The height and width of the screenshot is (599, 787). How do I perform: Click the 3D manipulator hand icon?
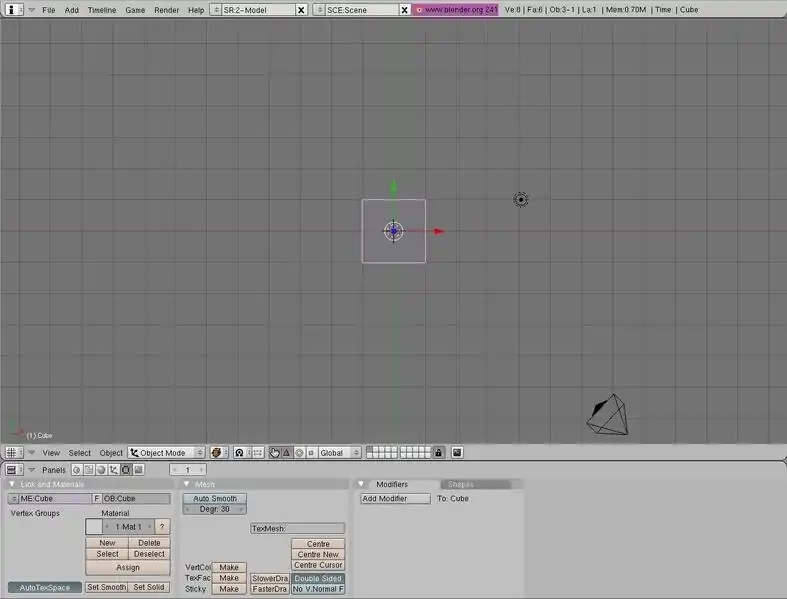click(x=275, y=453)
